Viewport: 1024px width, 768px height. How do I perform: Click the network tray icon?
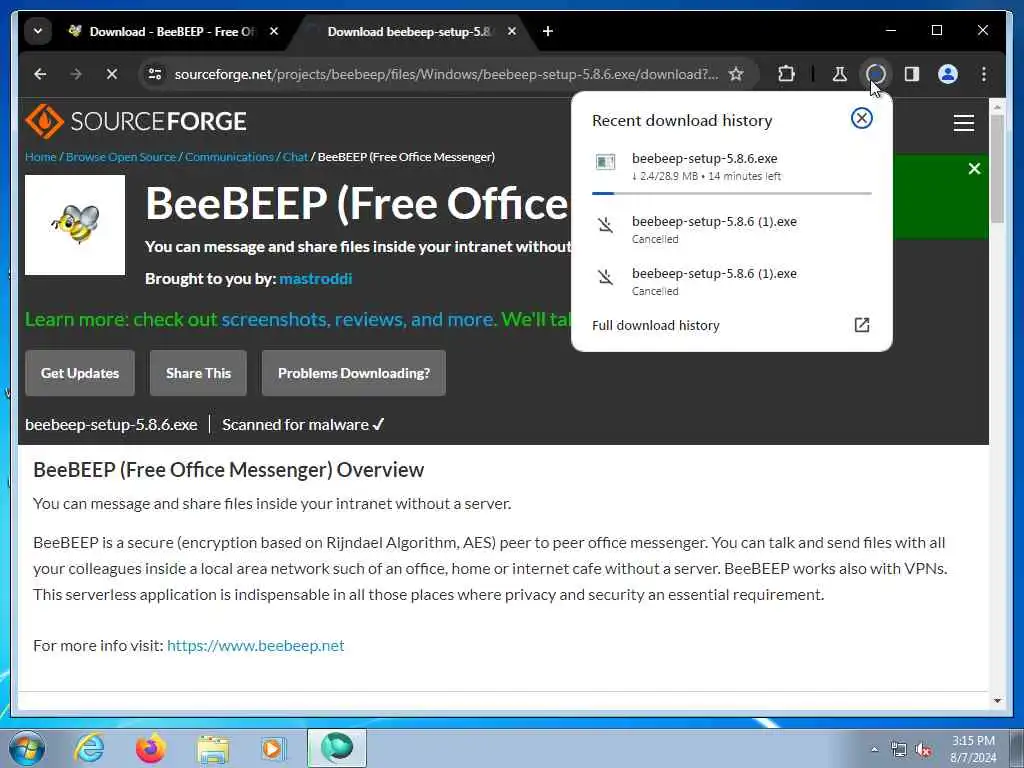899,750
